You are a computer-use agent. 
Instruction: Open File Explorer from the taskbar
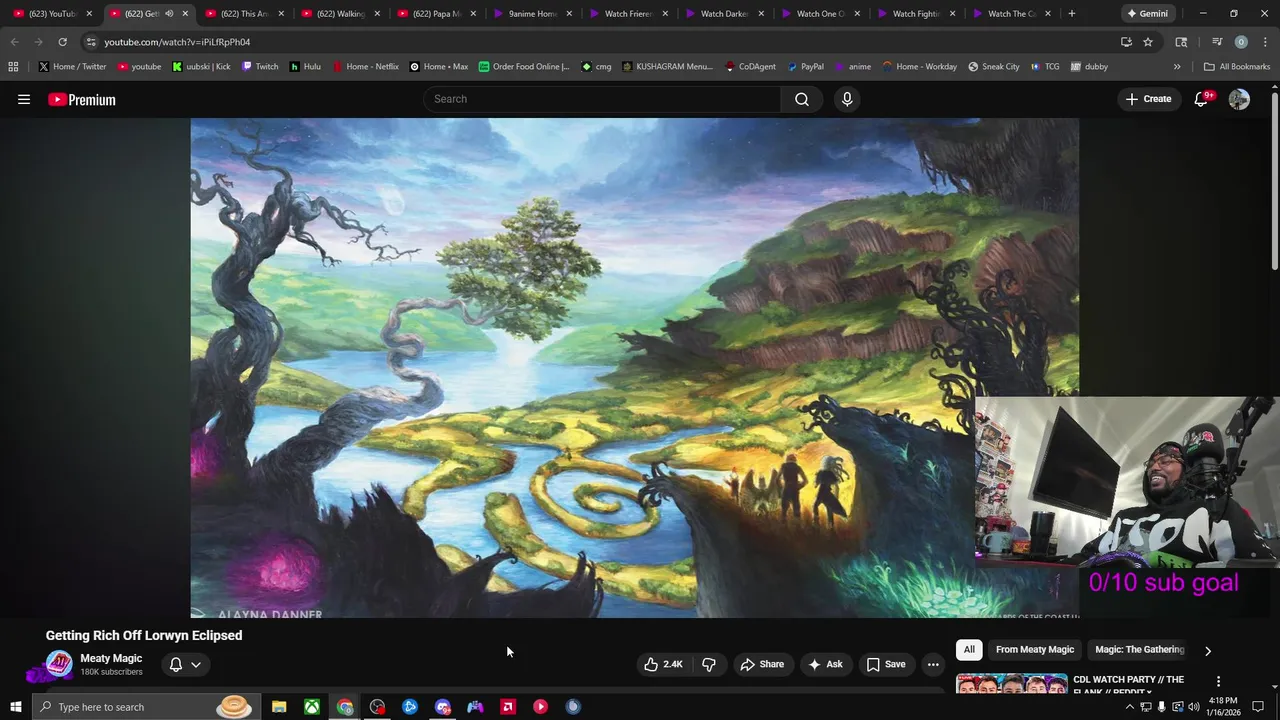coord(279,707)
